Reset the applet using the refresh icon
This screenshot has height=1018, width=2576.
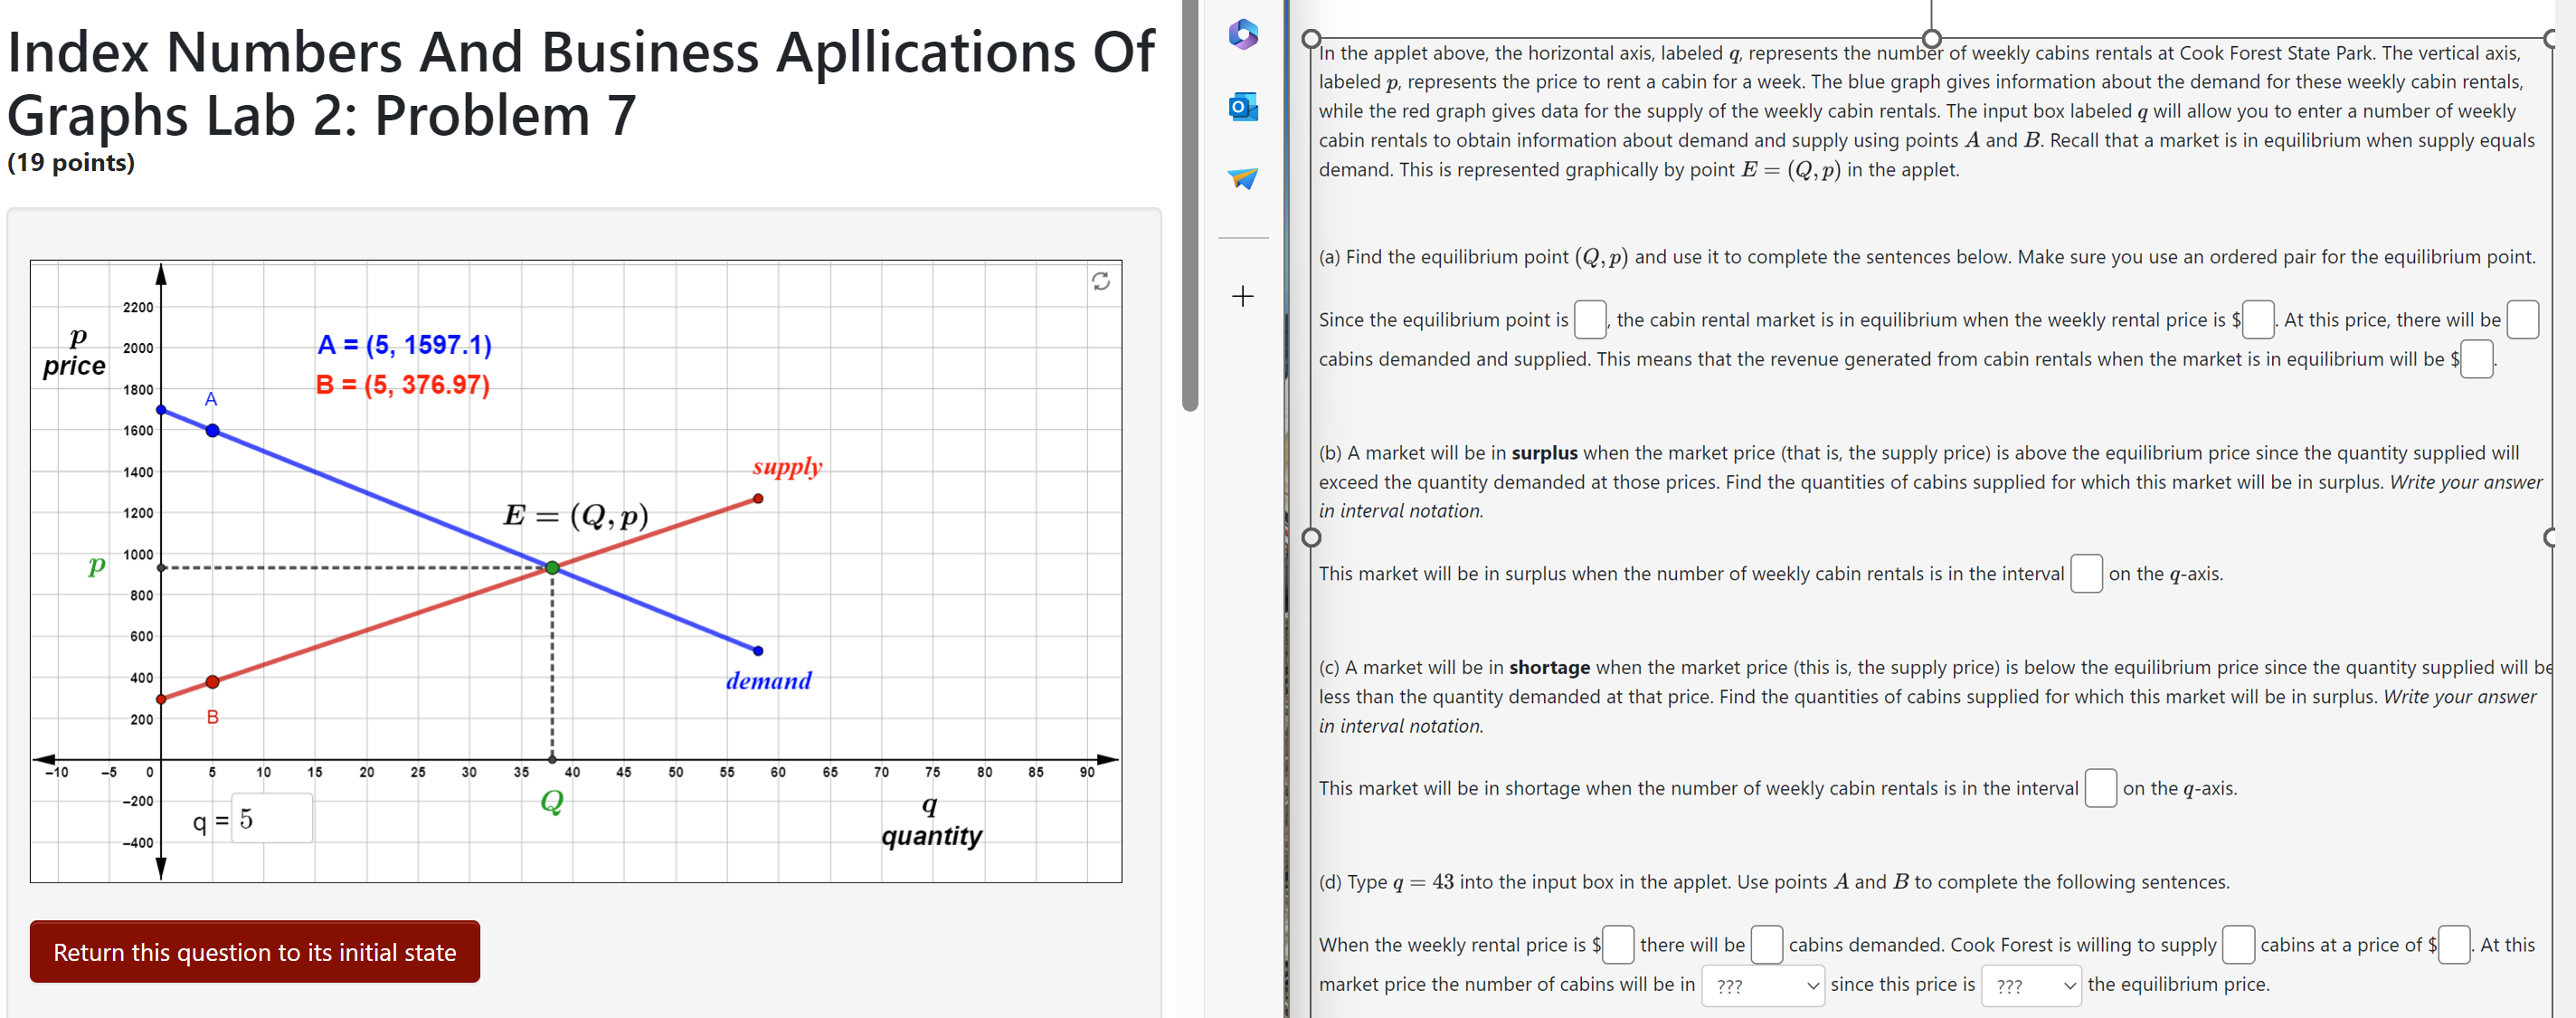[x=1100, y=282]
